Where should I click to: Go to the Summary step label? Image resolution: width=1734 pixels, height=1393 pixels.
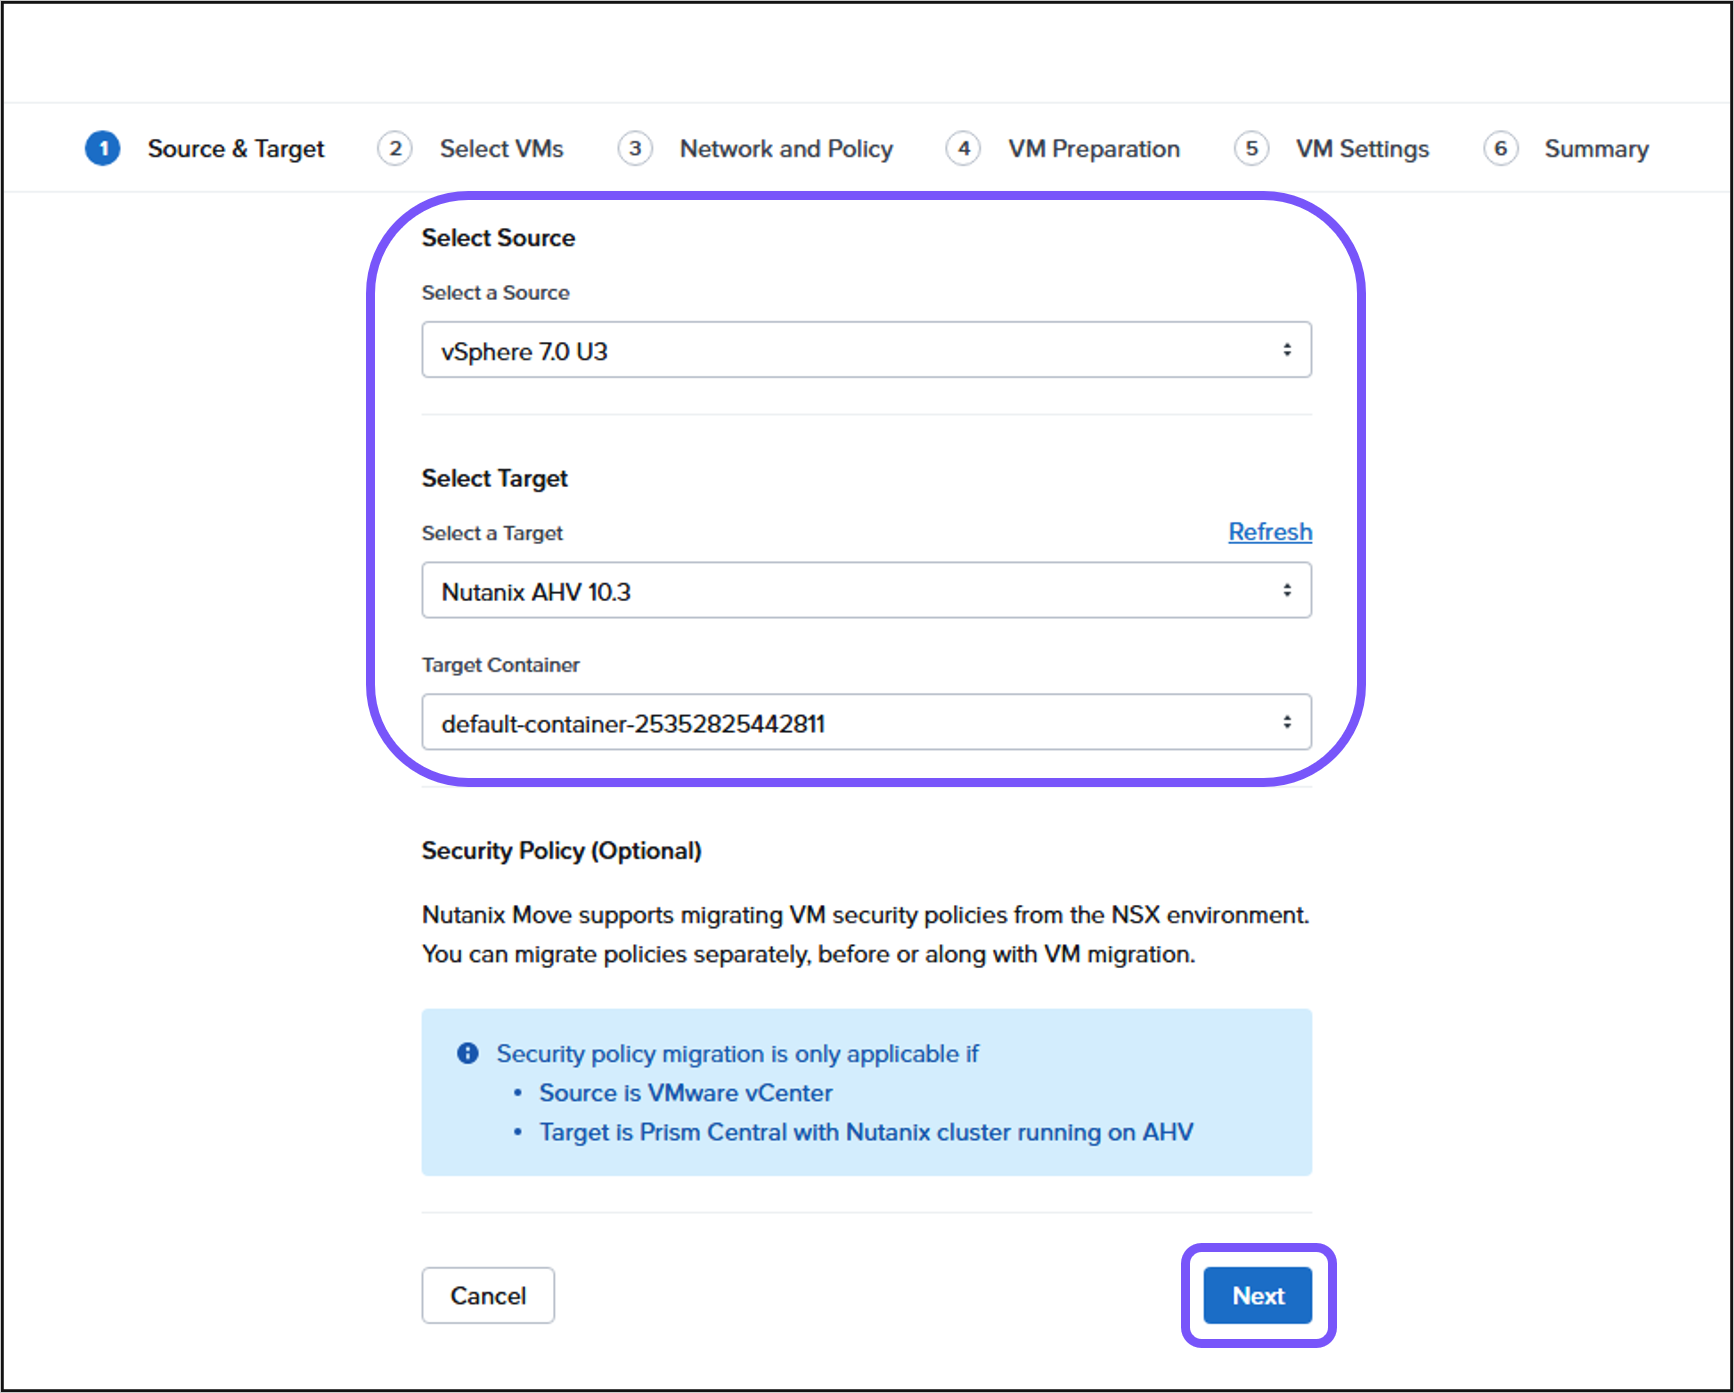pyautogui.click(x=1596, y=149)
